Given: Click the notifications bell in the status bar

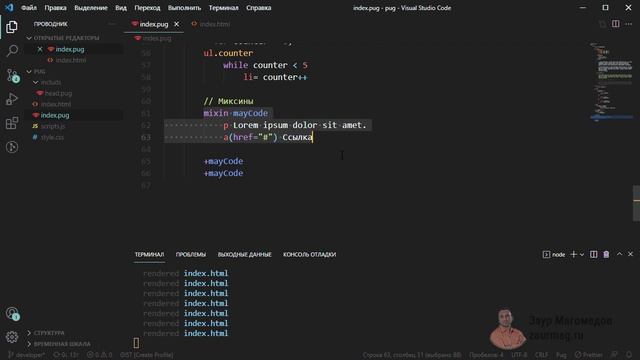Looking at the screenshot, I should click(629, 355).
